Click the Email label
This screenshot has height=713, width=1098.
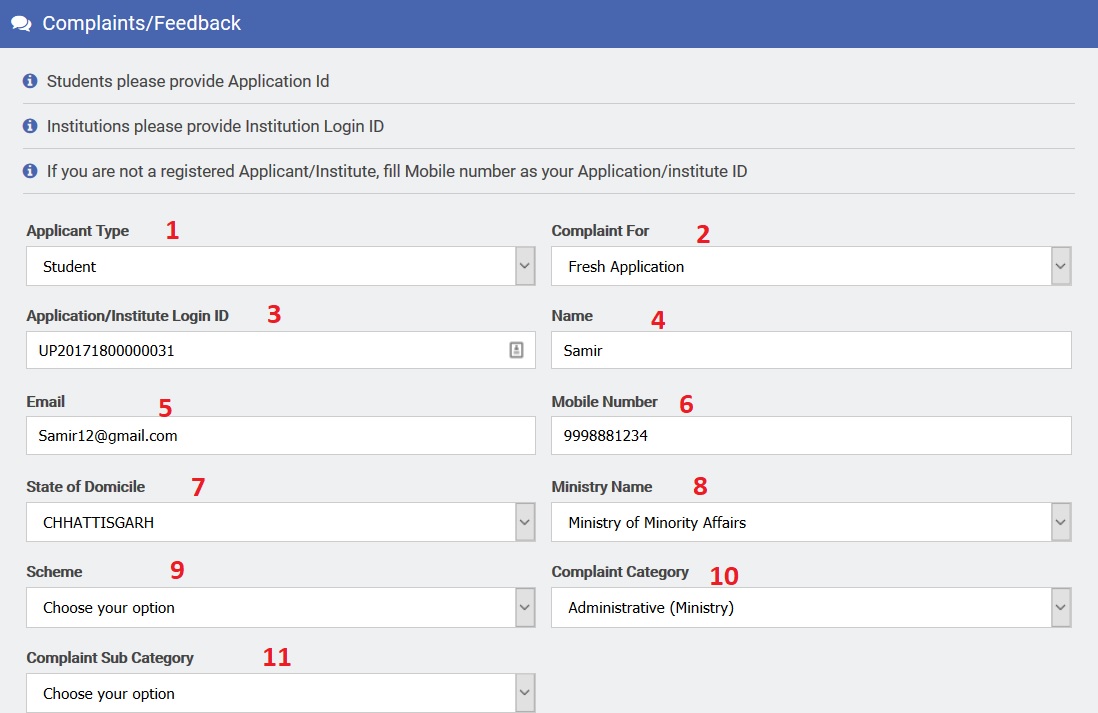click(x=46, y=401)
